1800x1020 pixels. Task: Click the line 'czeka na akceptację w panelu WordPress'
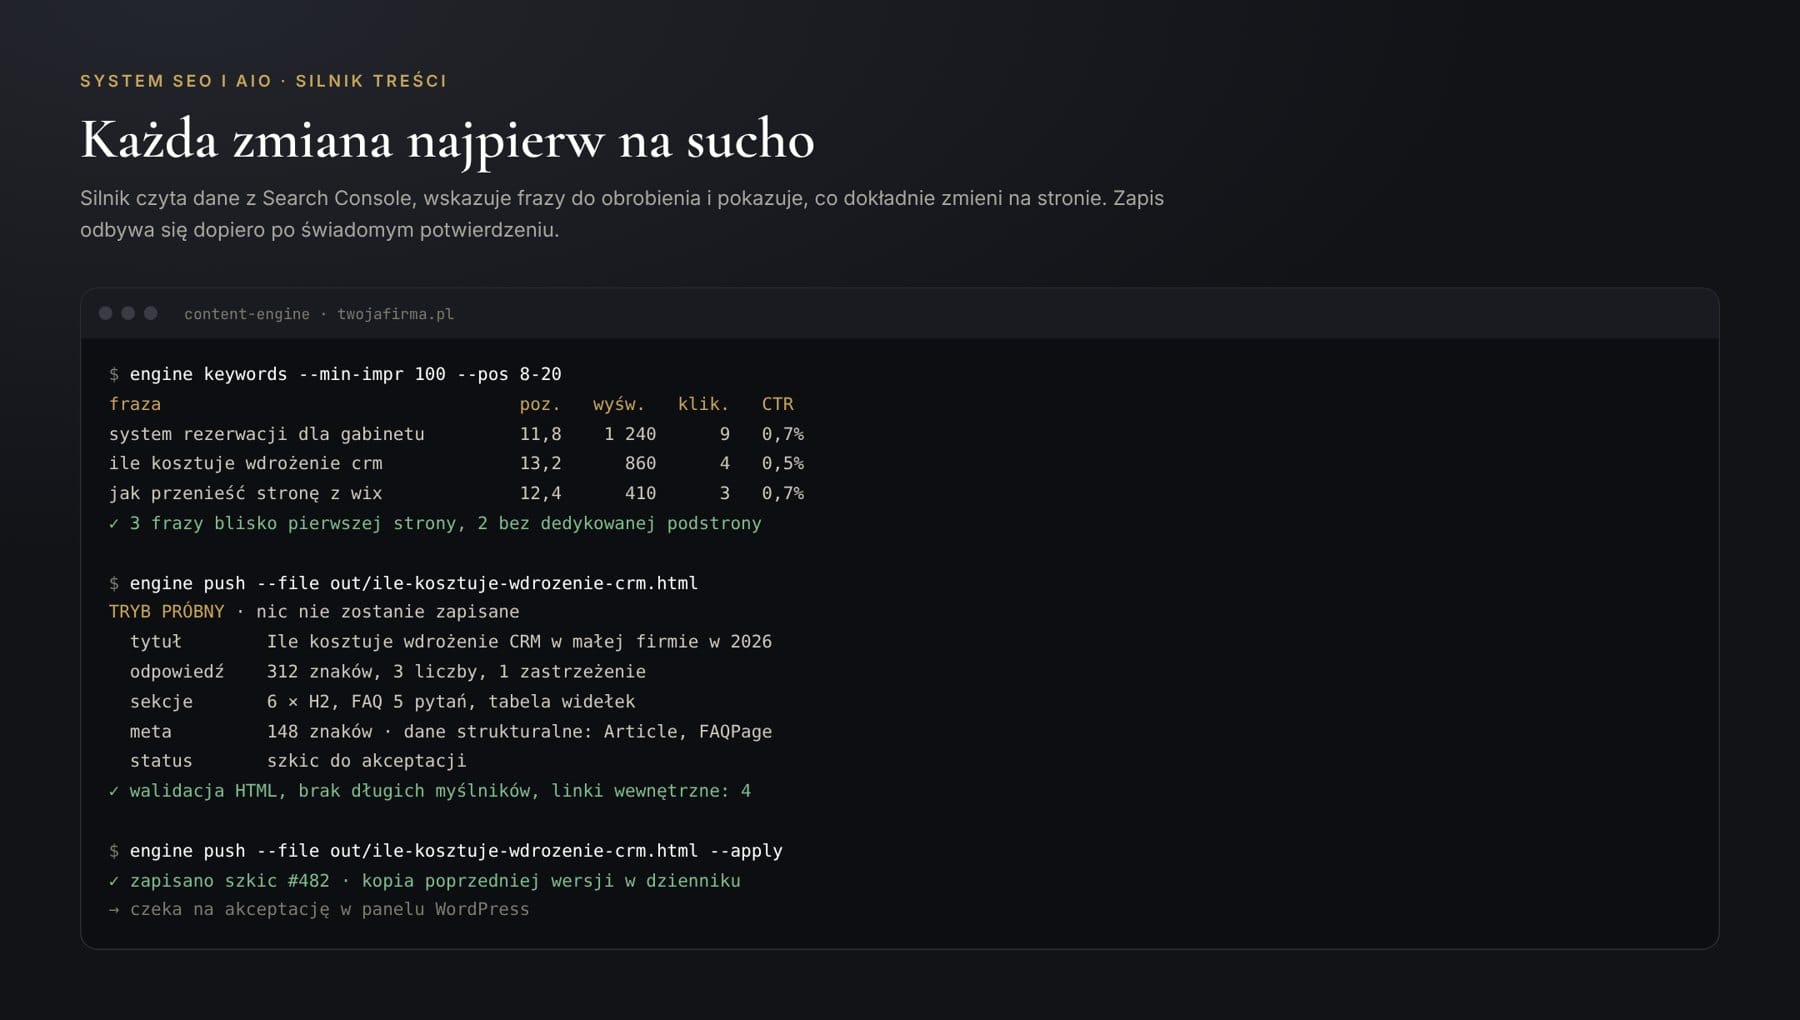pos(319,909)
